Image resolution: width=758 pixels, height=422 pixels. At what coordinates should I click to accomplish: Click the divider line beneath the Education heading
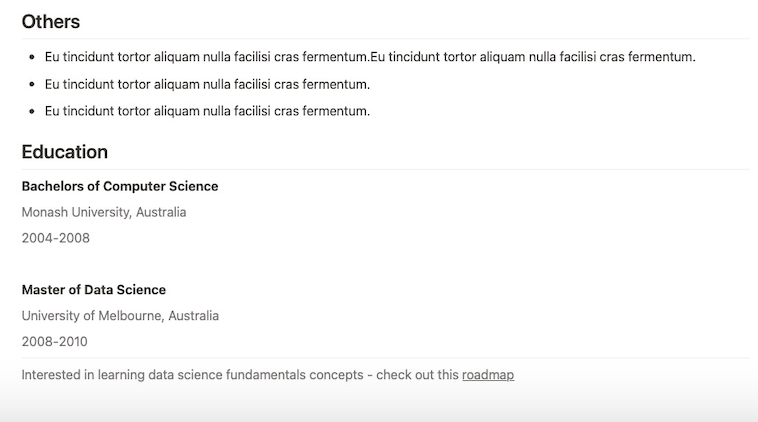385,170
